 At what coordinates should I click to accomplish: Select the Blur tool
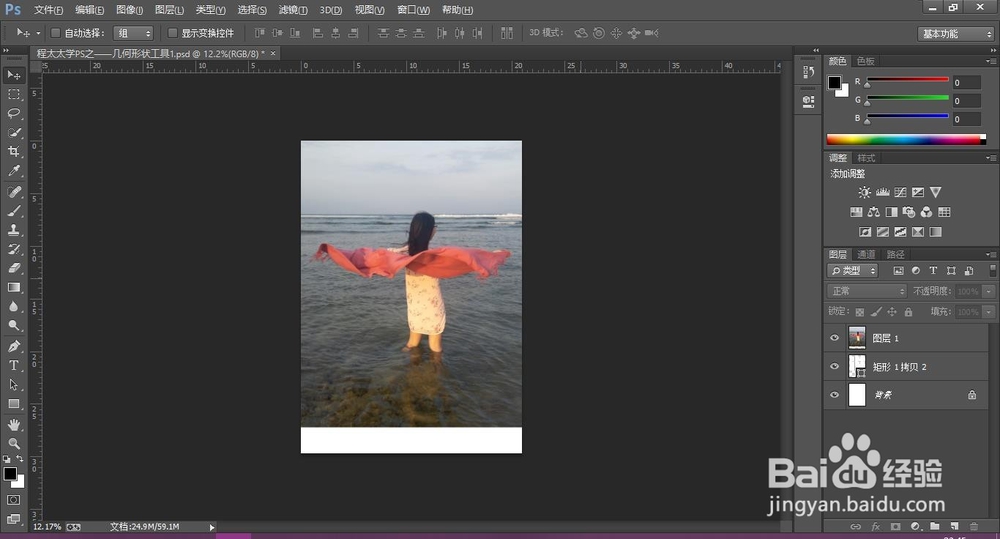13,307
